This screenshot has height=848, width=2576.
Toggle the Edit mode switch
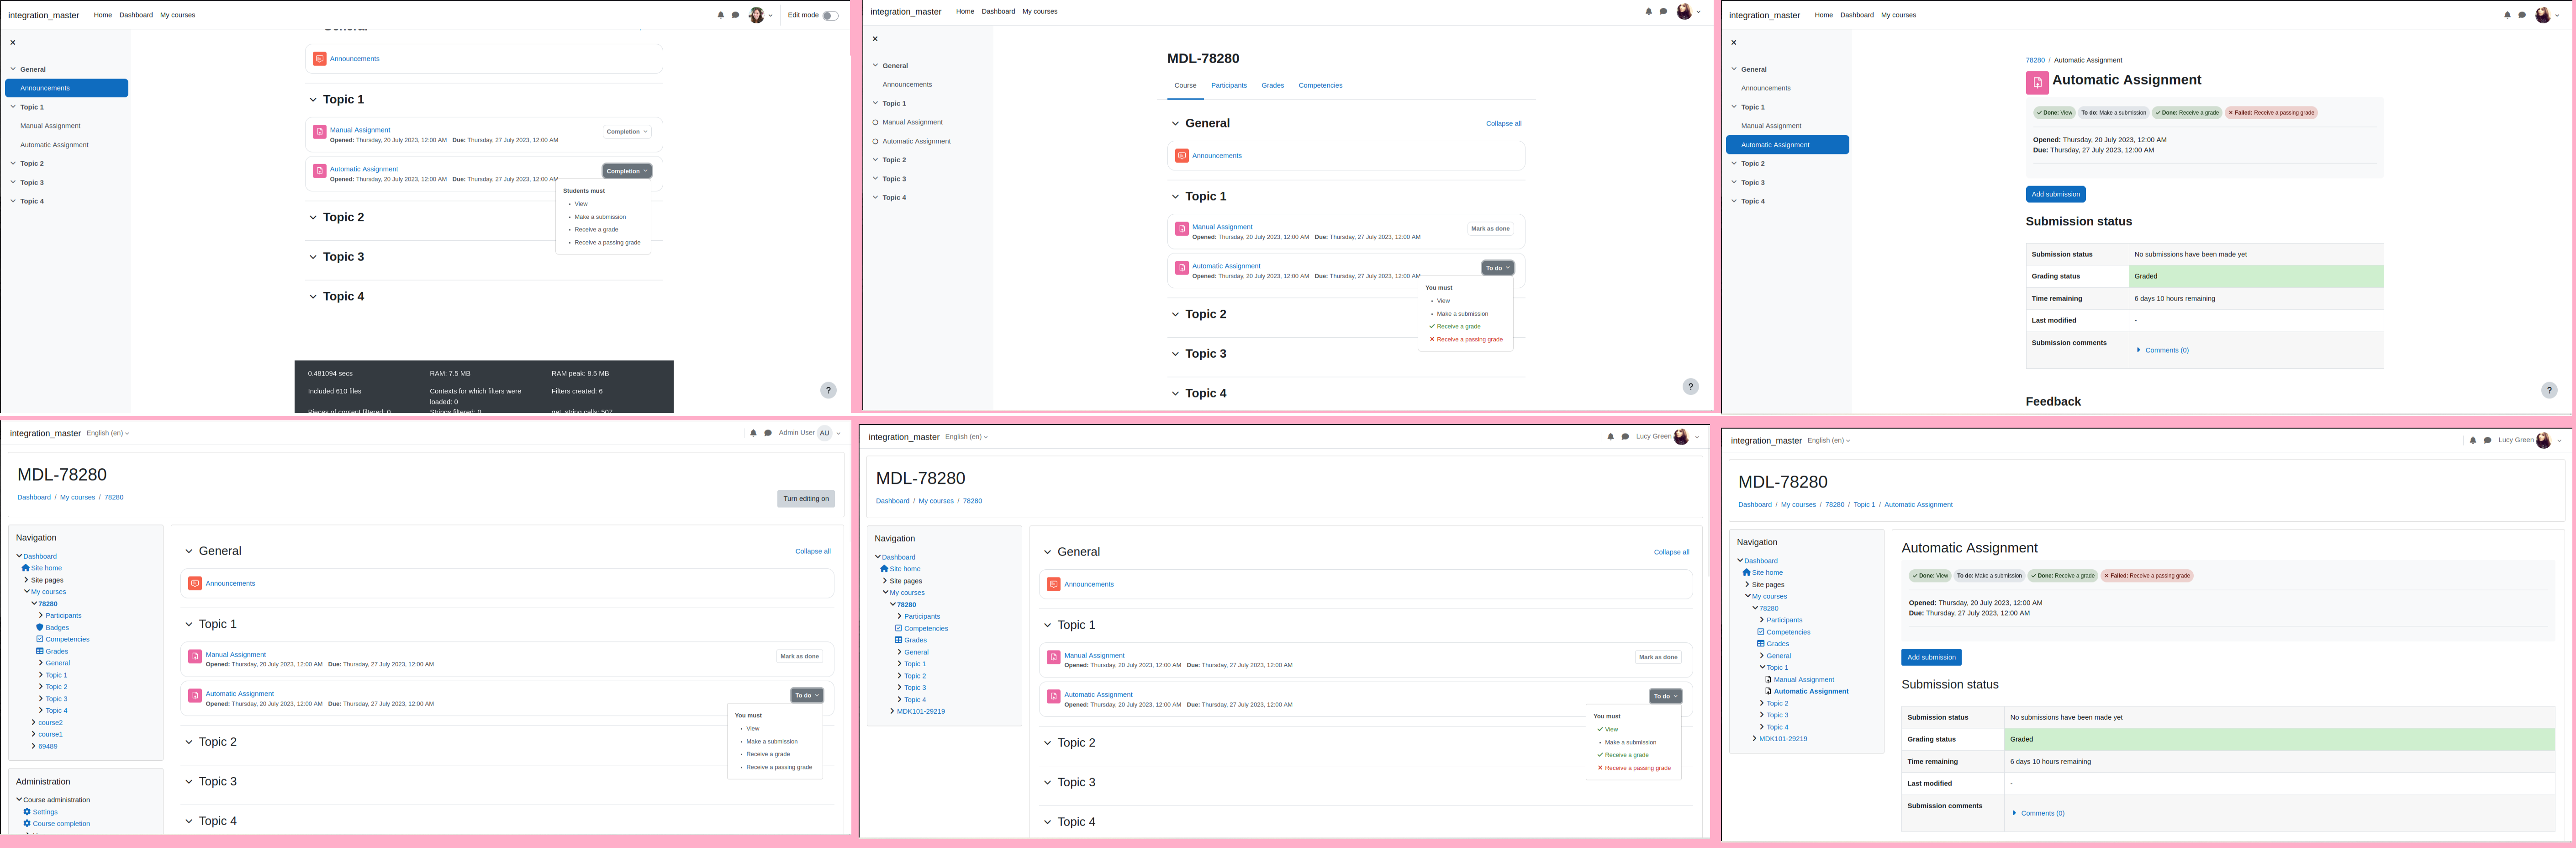tap(830, 15)
